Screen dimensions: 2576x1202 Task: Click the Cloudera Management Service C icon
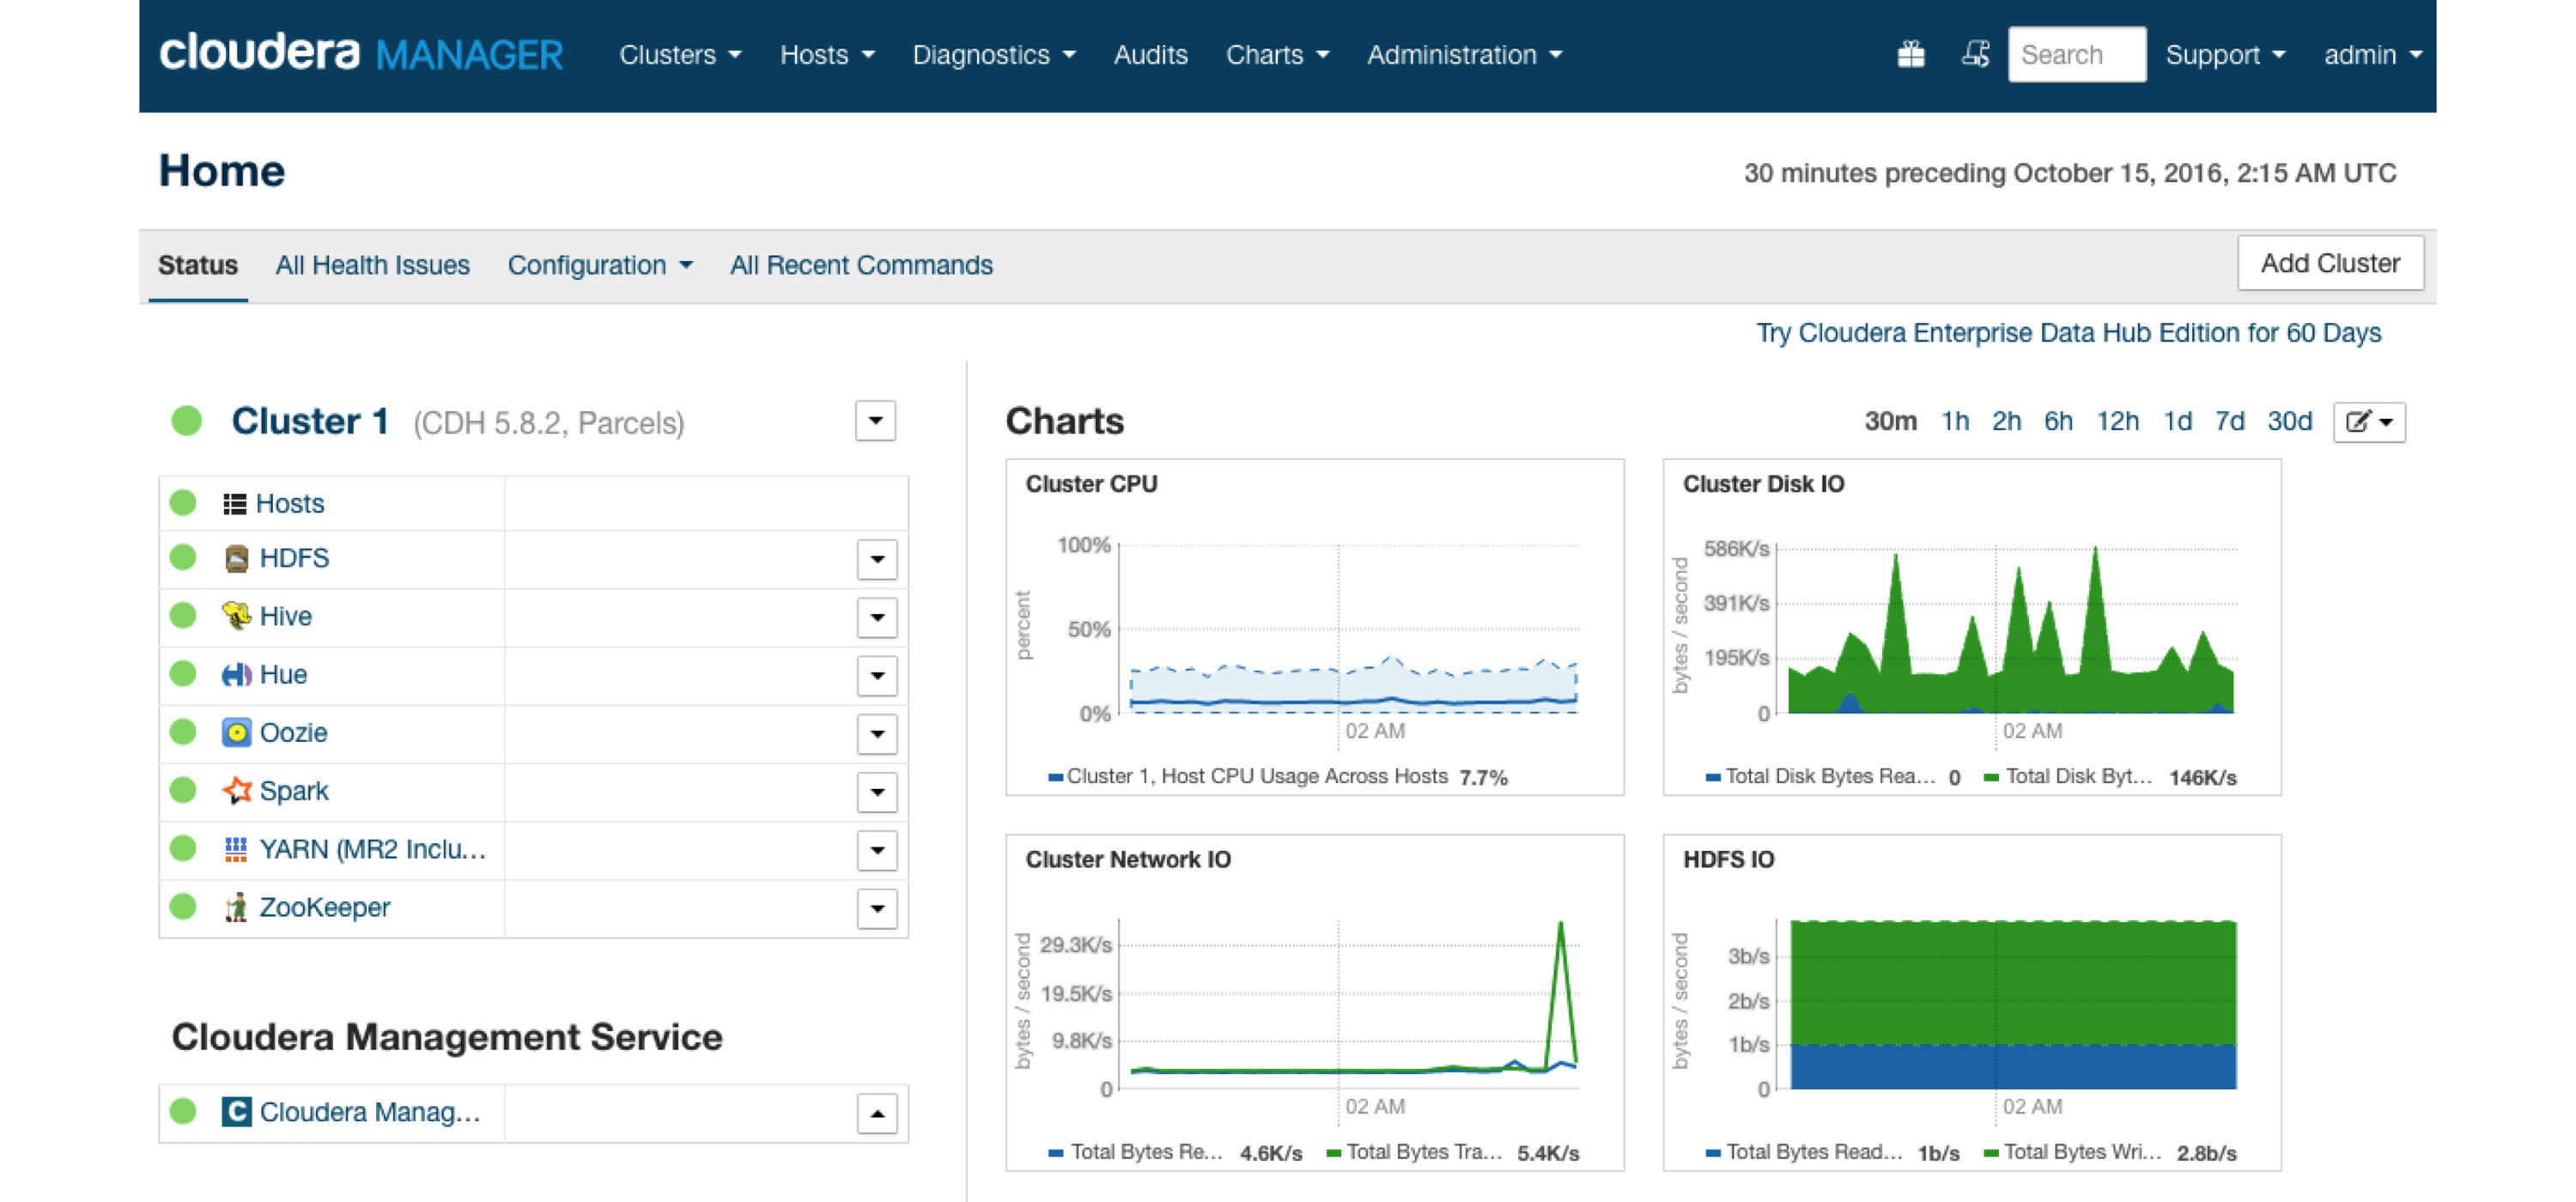pyautogui.click(x=237, y=1112)
